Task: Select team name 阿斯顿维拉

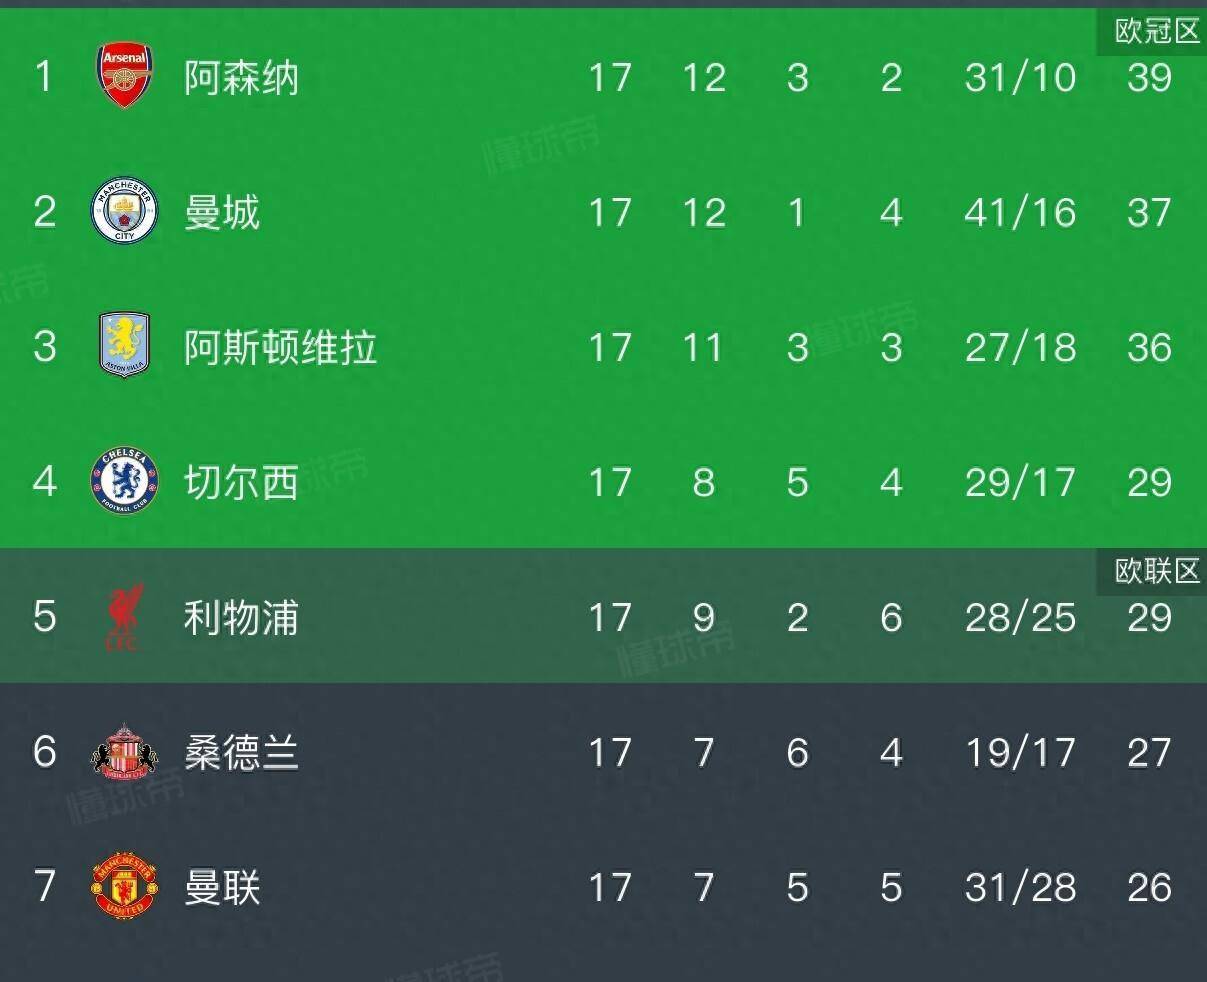Action: (x=280, y=347)
